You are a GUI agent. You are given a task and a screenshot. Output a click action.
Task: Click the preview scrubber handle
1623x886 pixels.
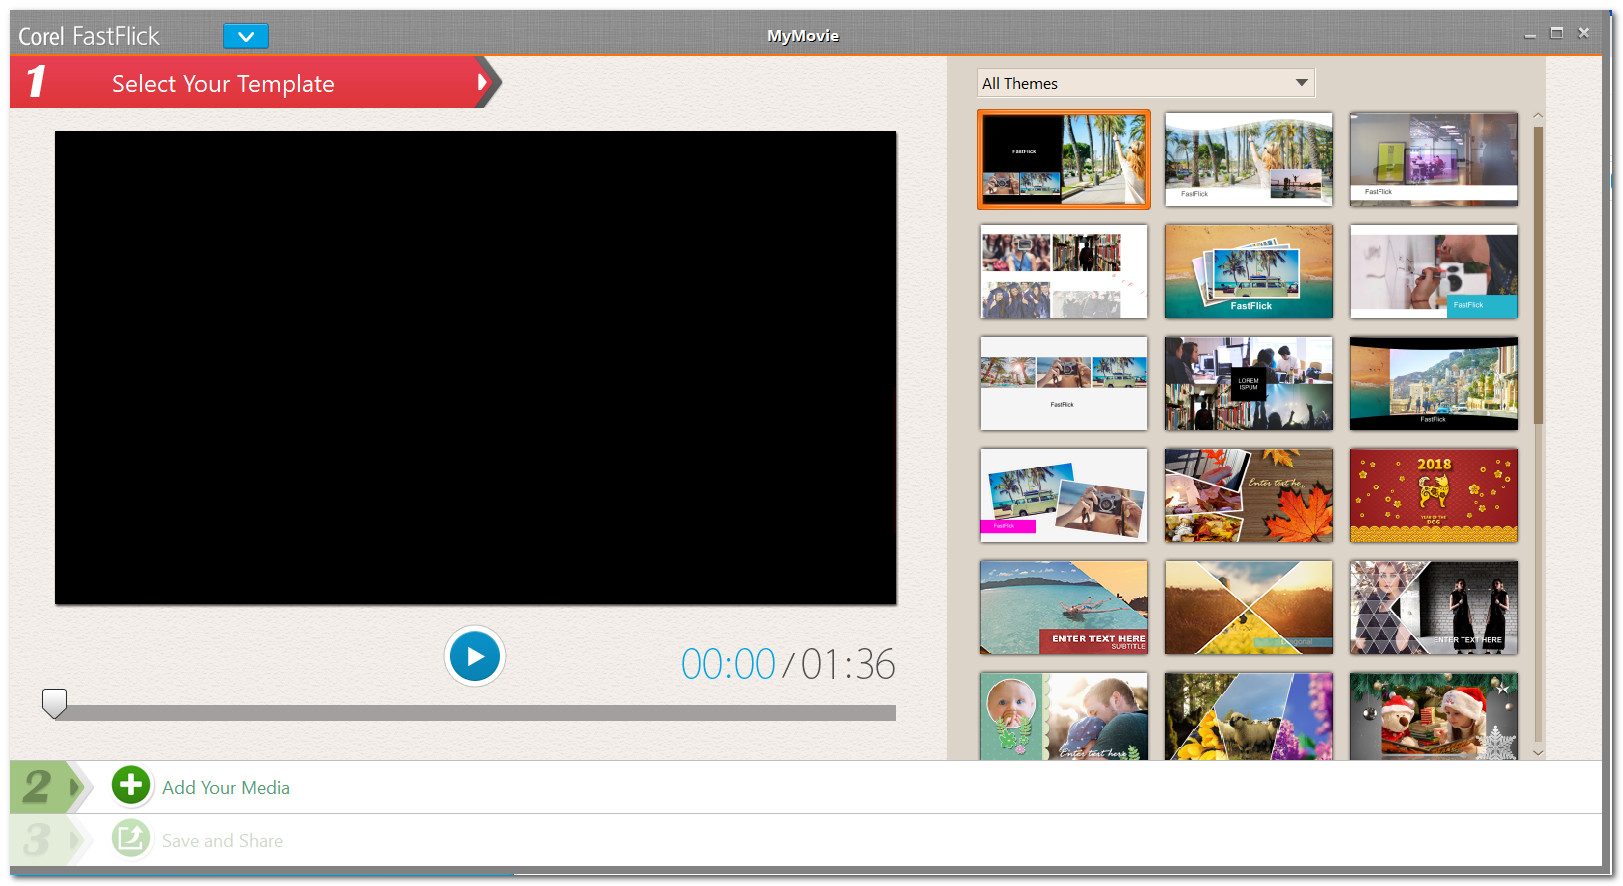(55, 703)
